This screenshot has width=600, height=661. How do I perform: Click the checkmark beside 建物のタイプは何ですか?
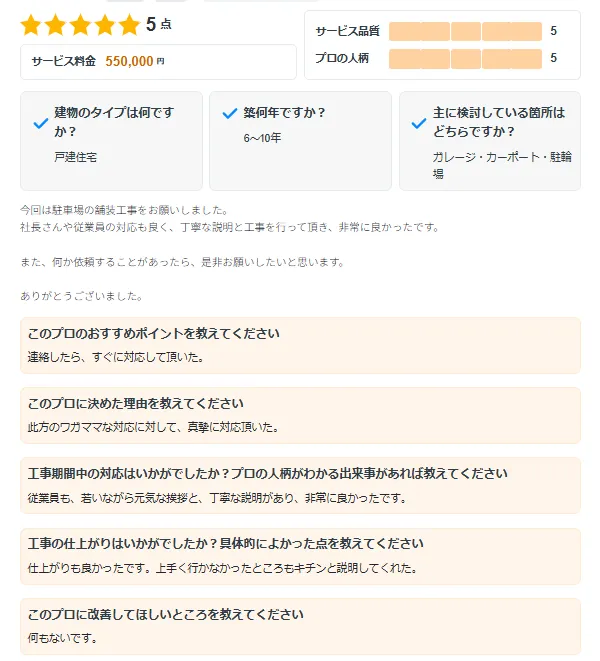point(41,123)
